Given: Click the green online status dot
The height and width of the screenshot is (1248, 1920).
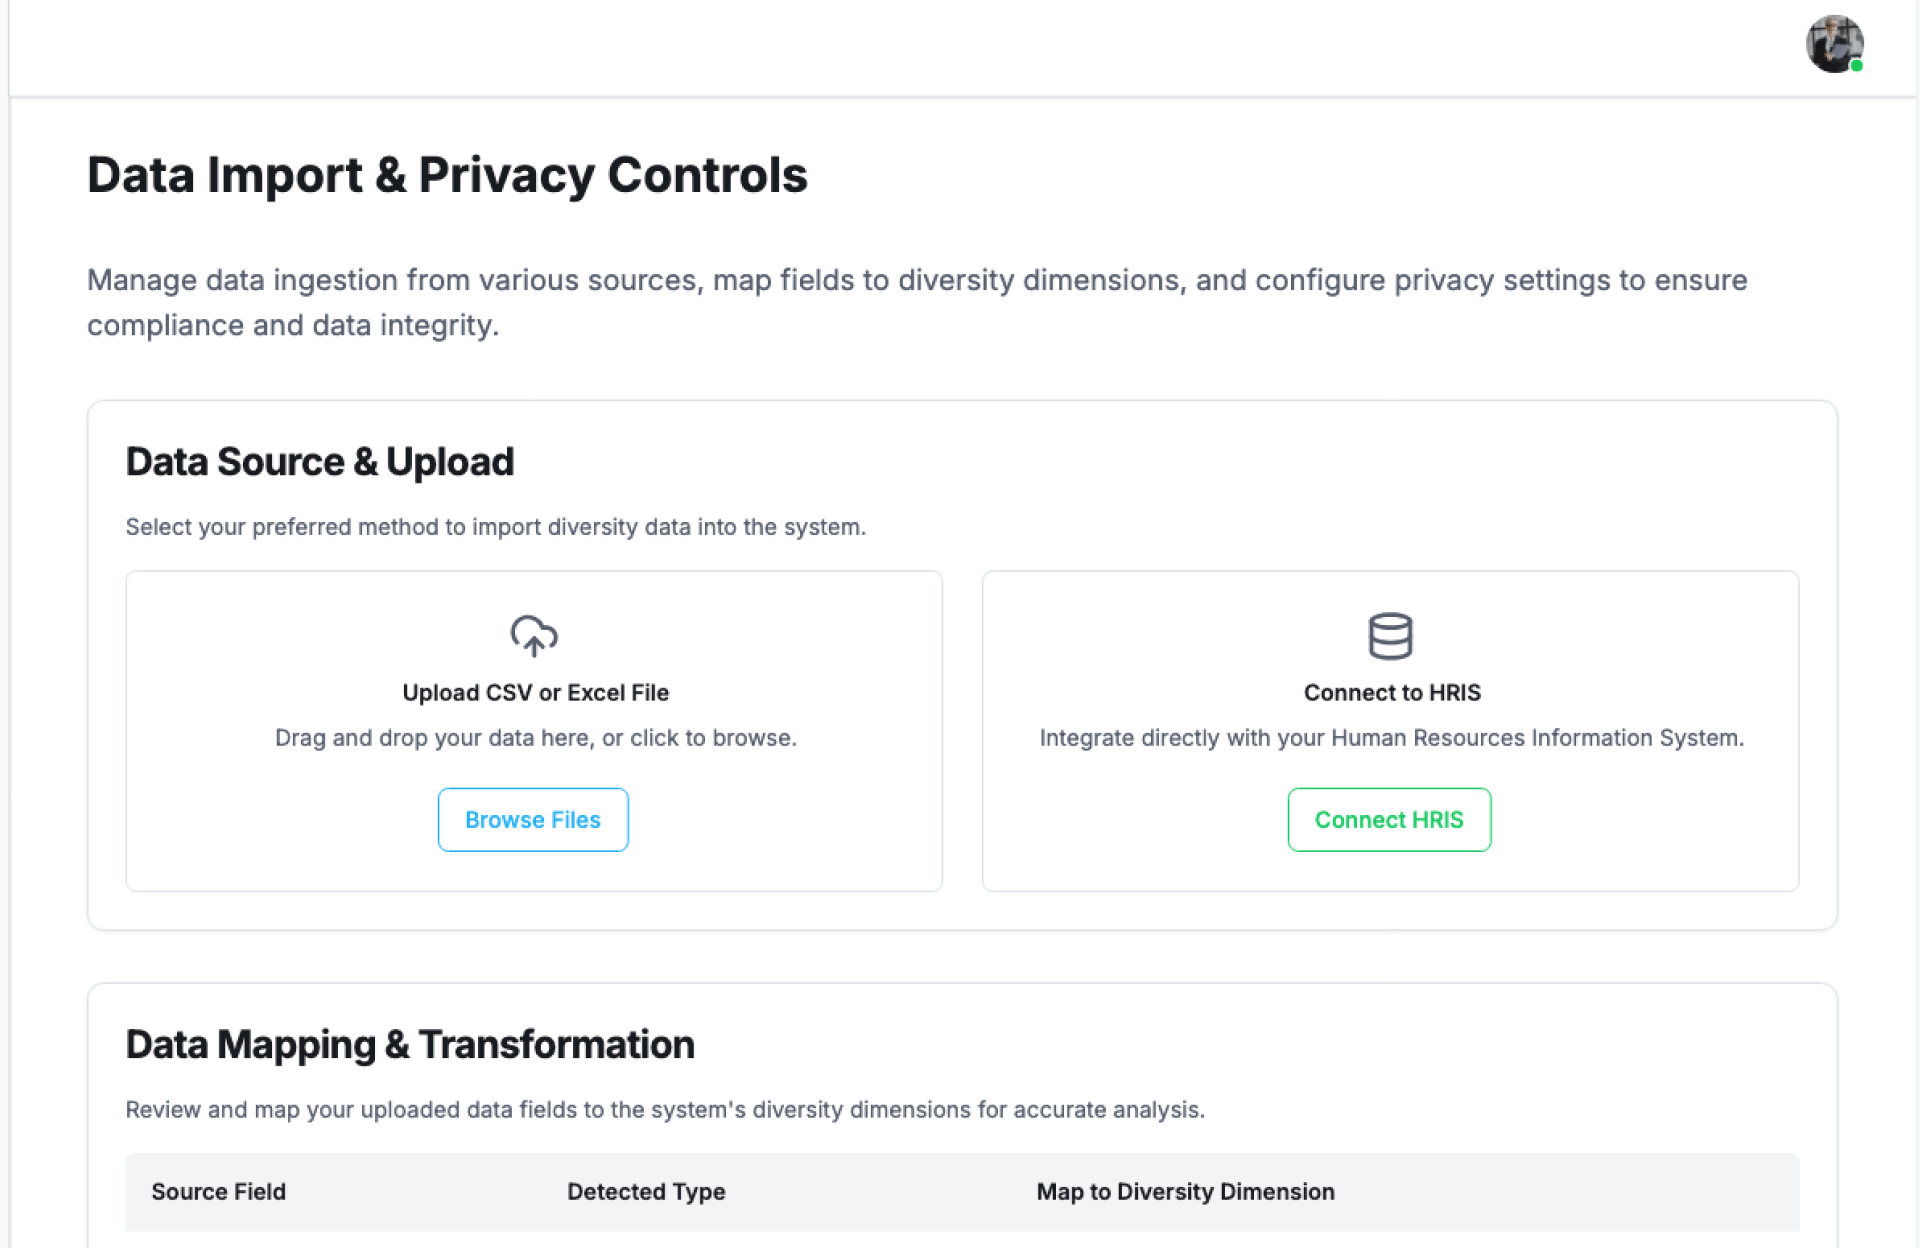Looking at the screenshot, I should click(1856, 66).
